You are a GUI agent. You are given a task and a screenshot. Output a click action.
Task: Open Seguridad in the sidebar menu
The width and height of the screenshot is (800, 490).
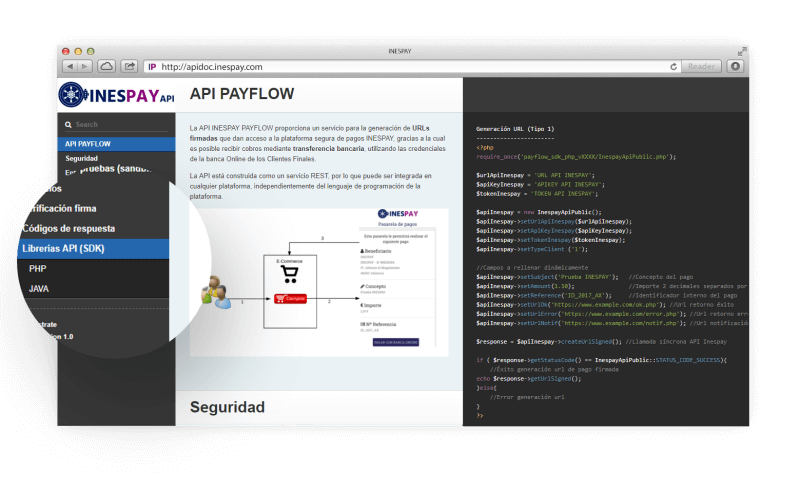point(82,158)
